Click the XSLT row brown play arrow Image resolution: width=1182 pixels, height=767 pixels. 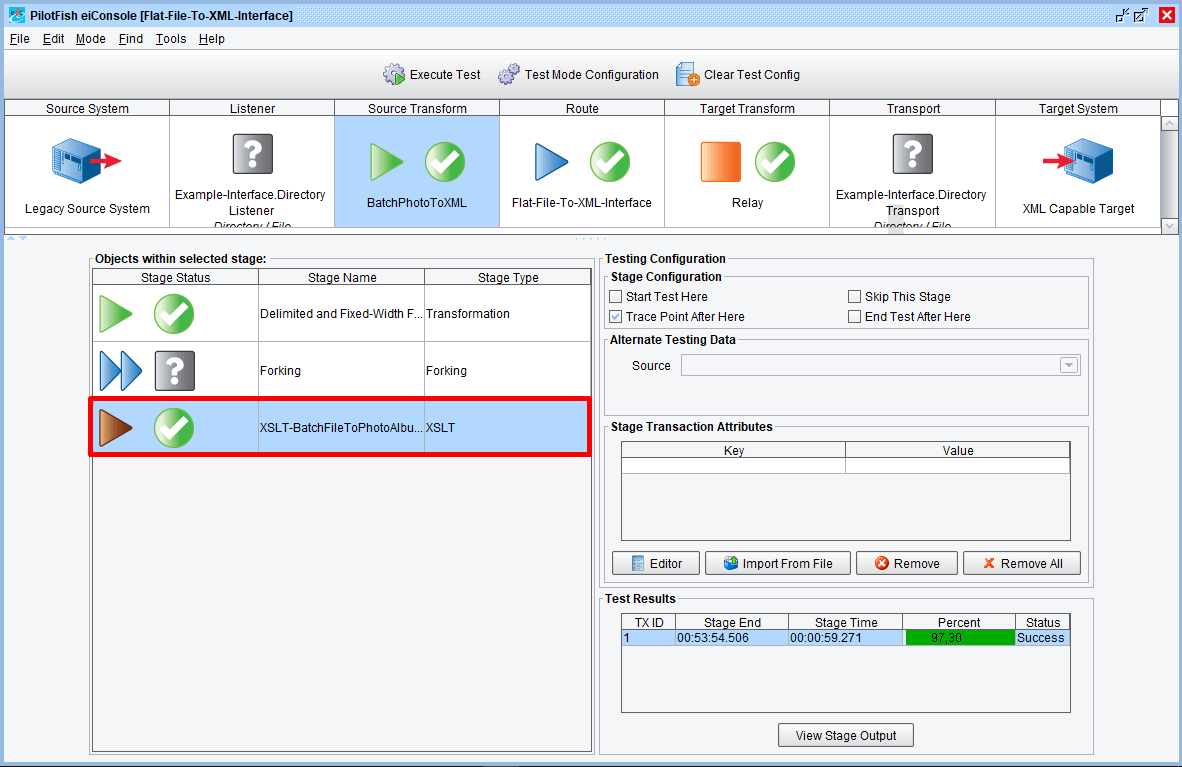click(115, 428)
